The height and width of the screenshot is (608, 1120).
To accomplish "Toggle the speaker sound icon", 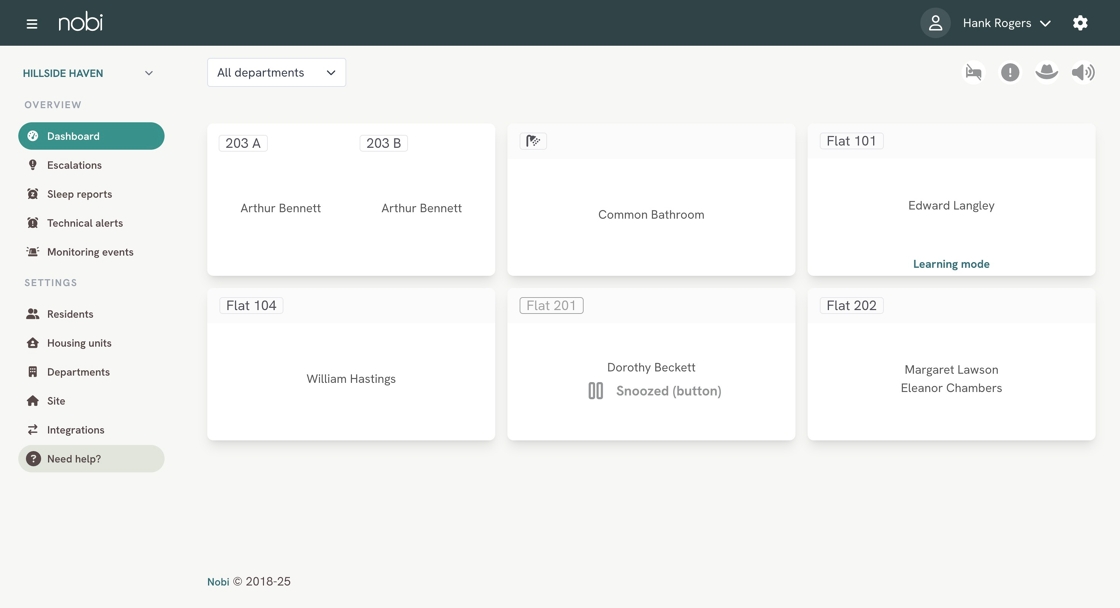I will pos(1083,72).
